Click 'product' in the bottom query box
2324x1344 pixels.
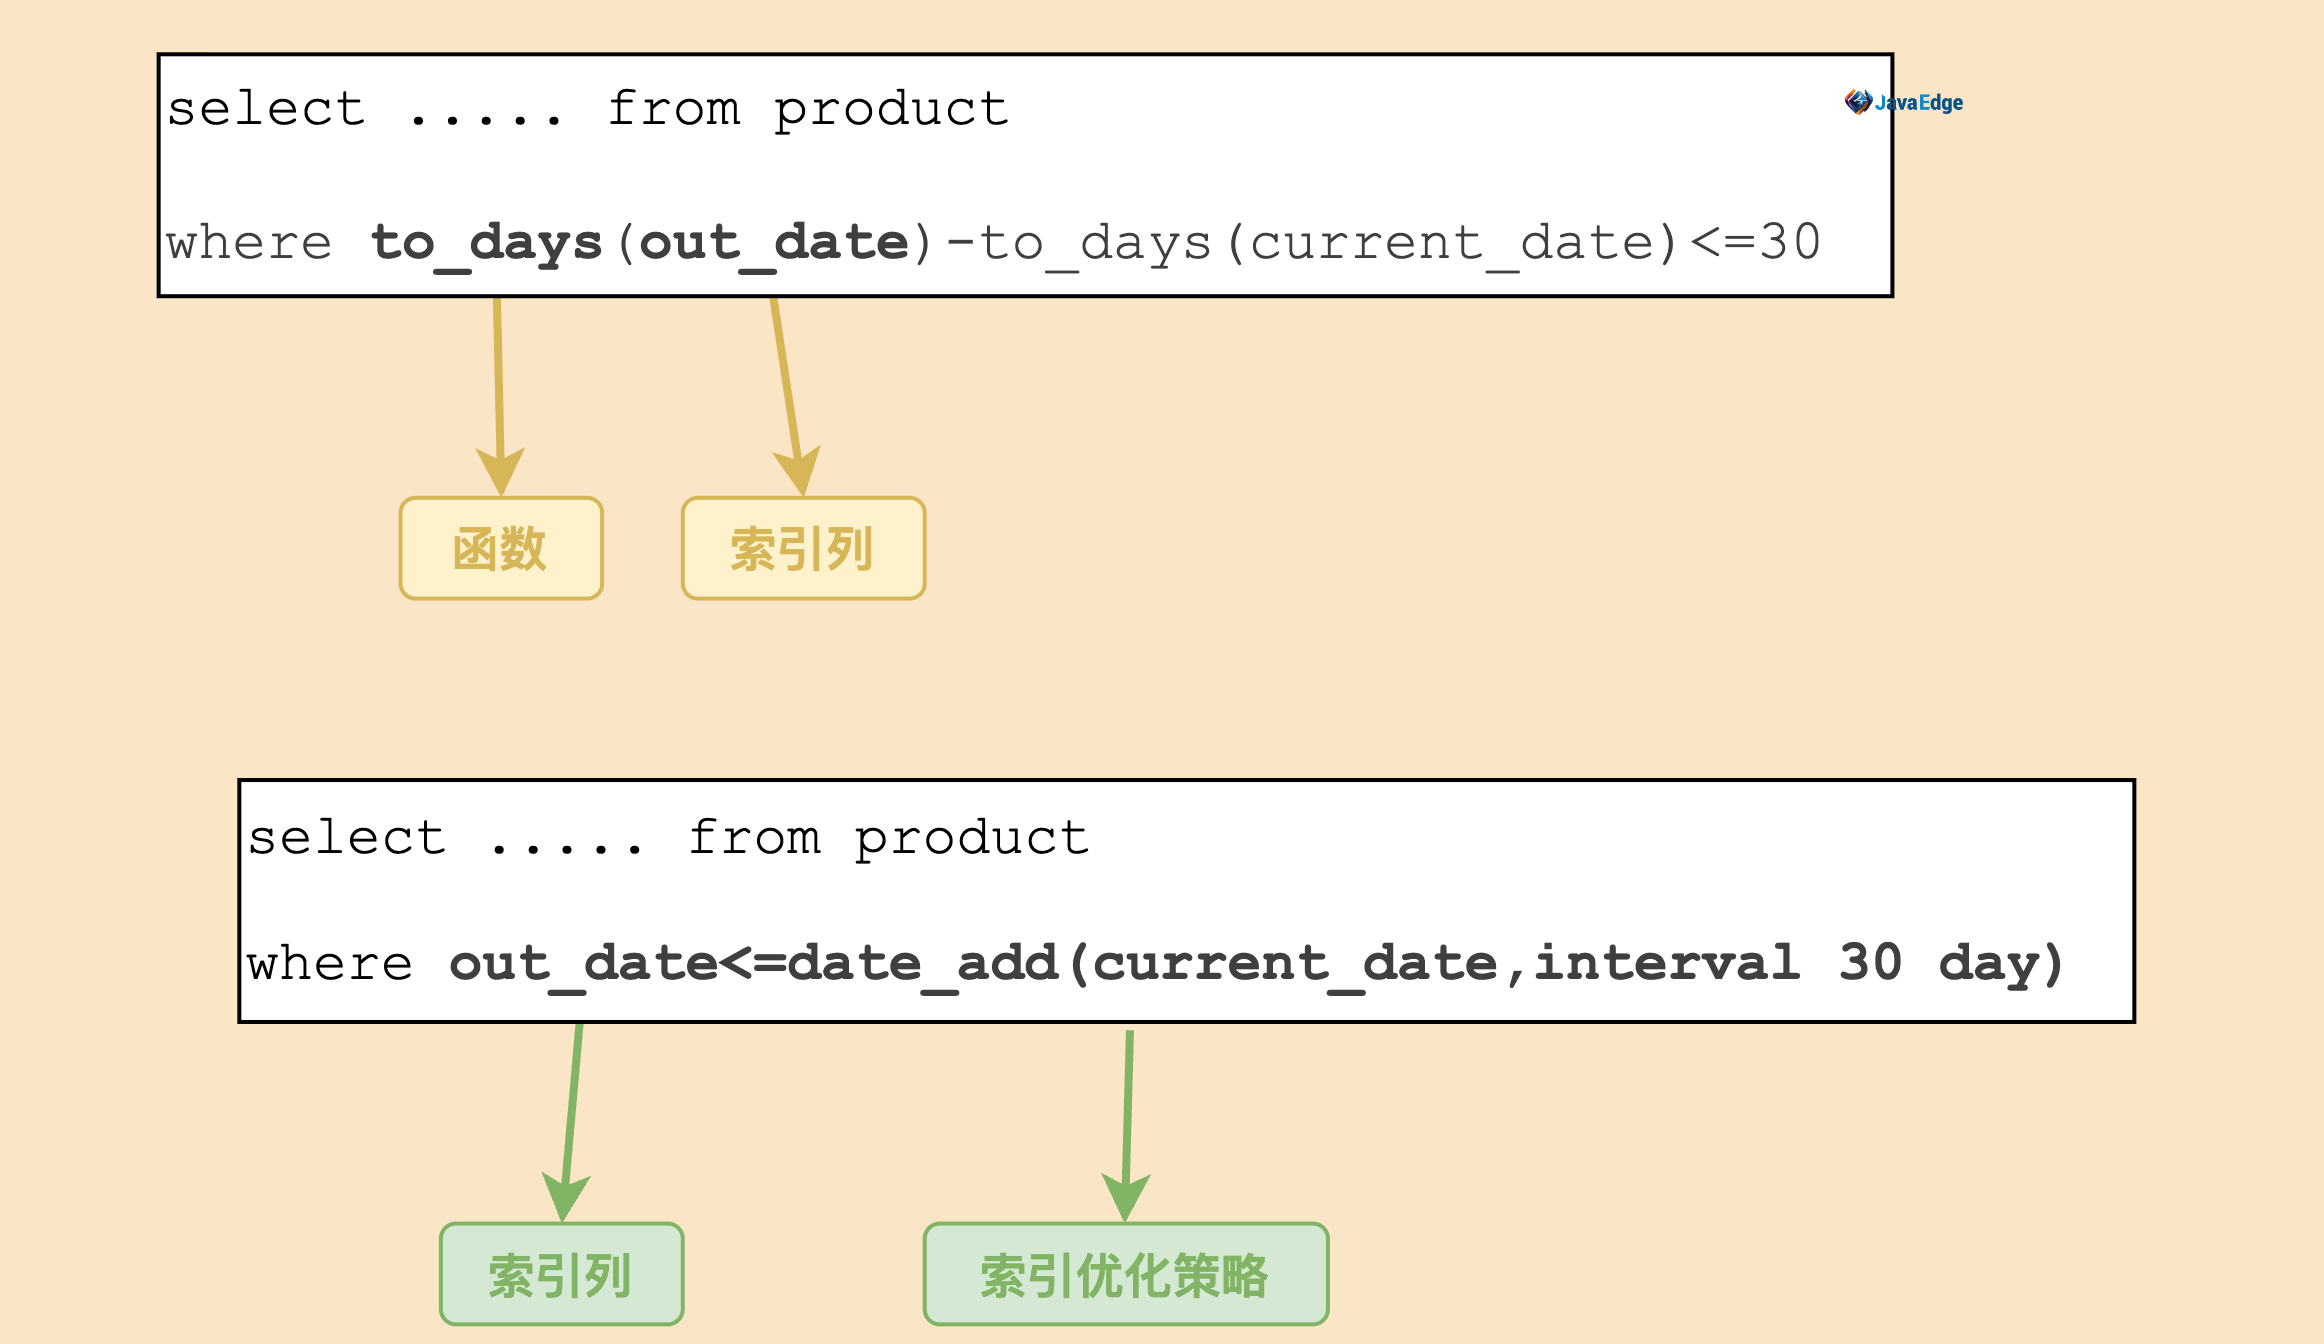point(971,838)
